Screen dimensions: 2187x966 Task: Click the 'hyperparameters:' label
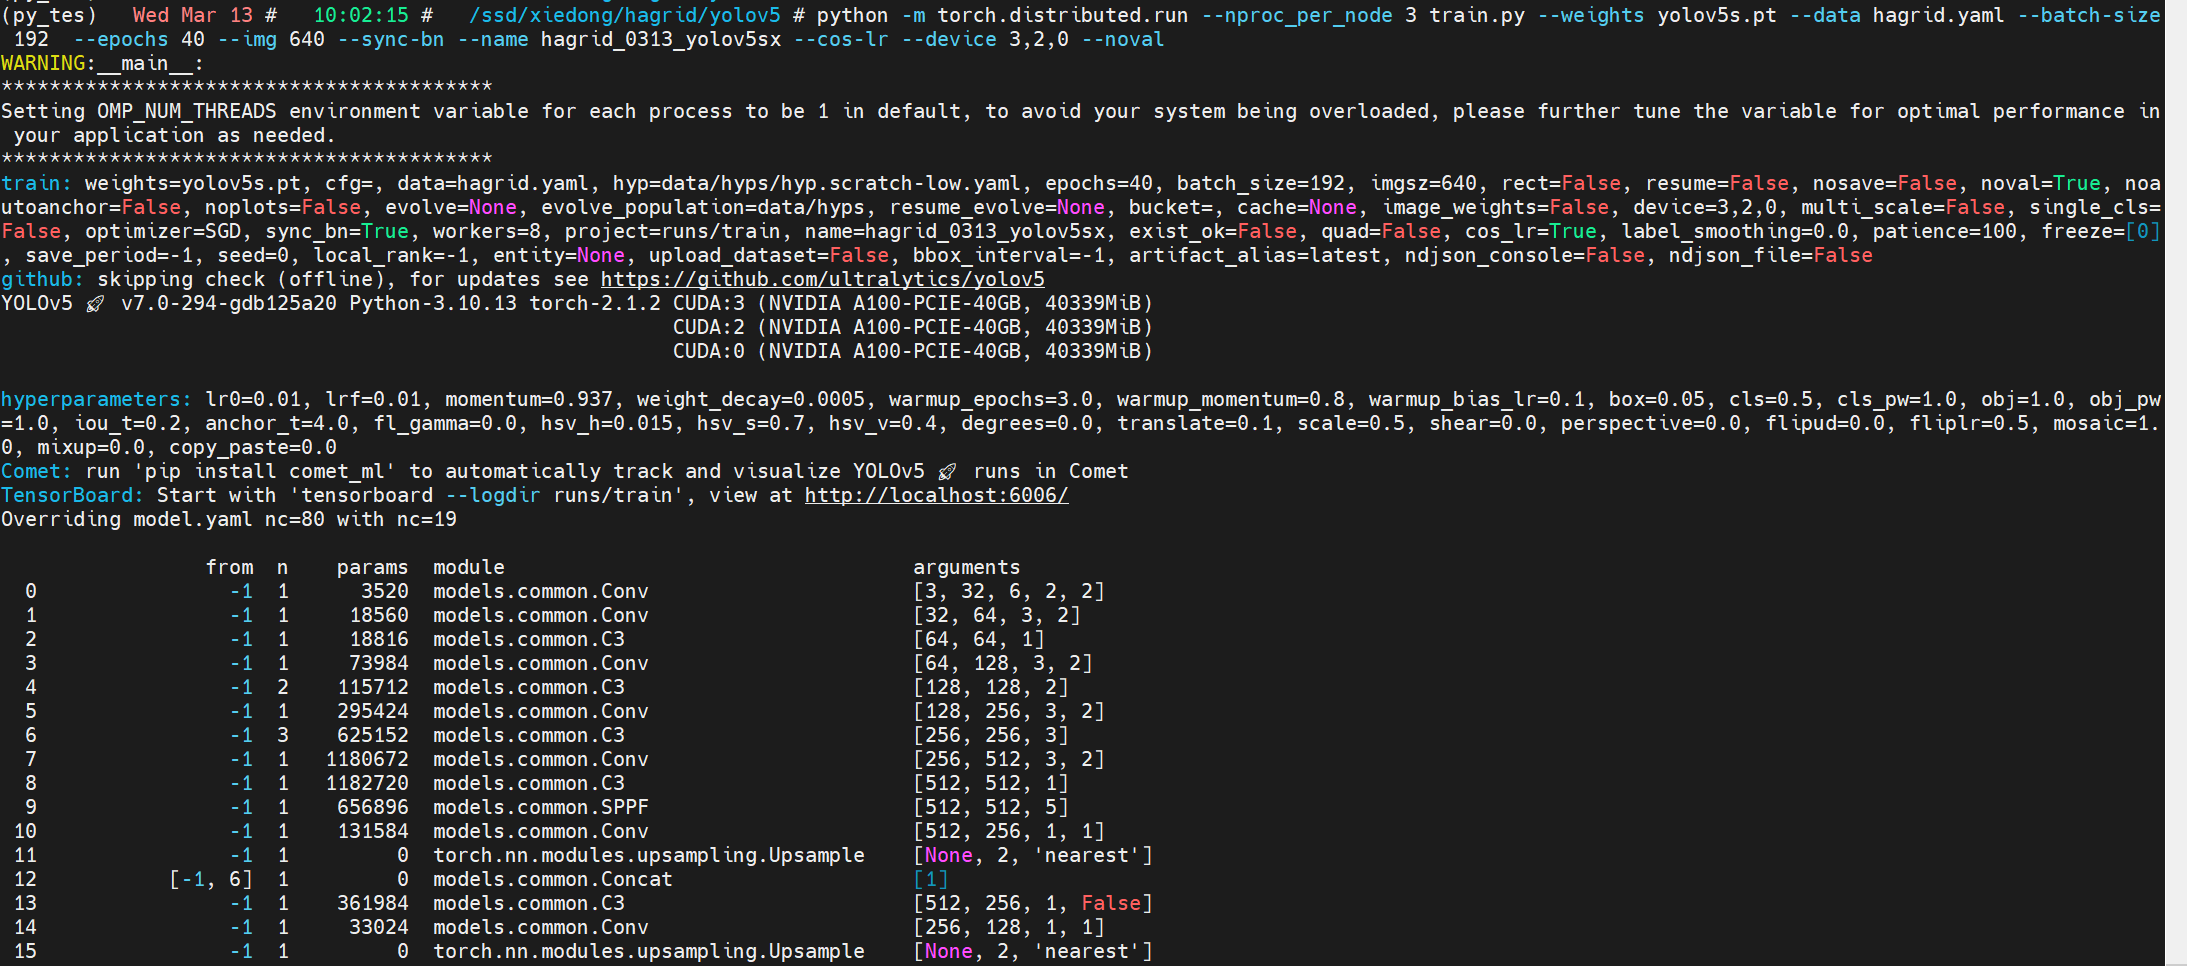[96, 399]
